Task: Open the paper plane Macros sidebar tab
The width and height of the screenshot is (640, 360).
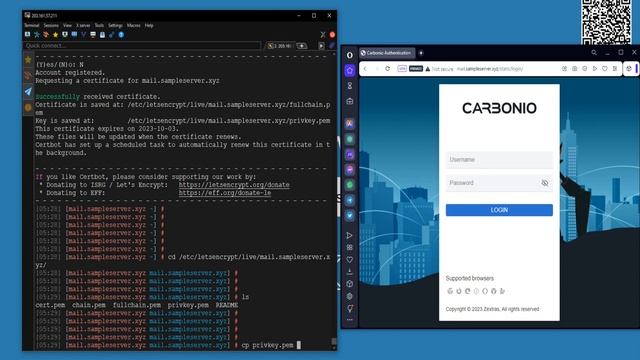Action: click(x=28, y=91)
